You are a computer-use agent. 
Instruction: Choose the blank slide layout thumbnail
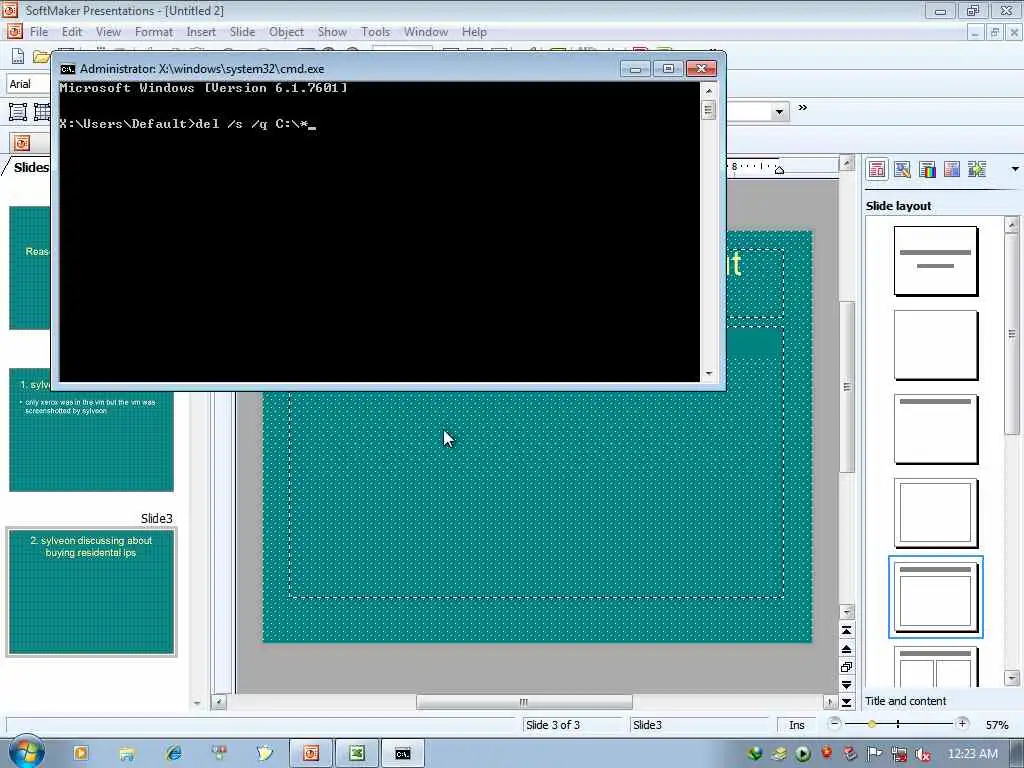click(x=936, y=345)
